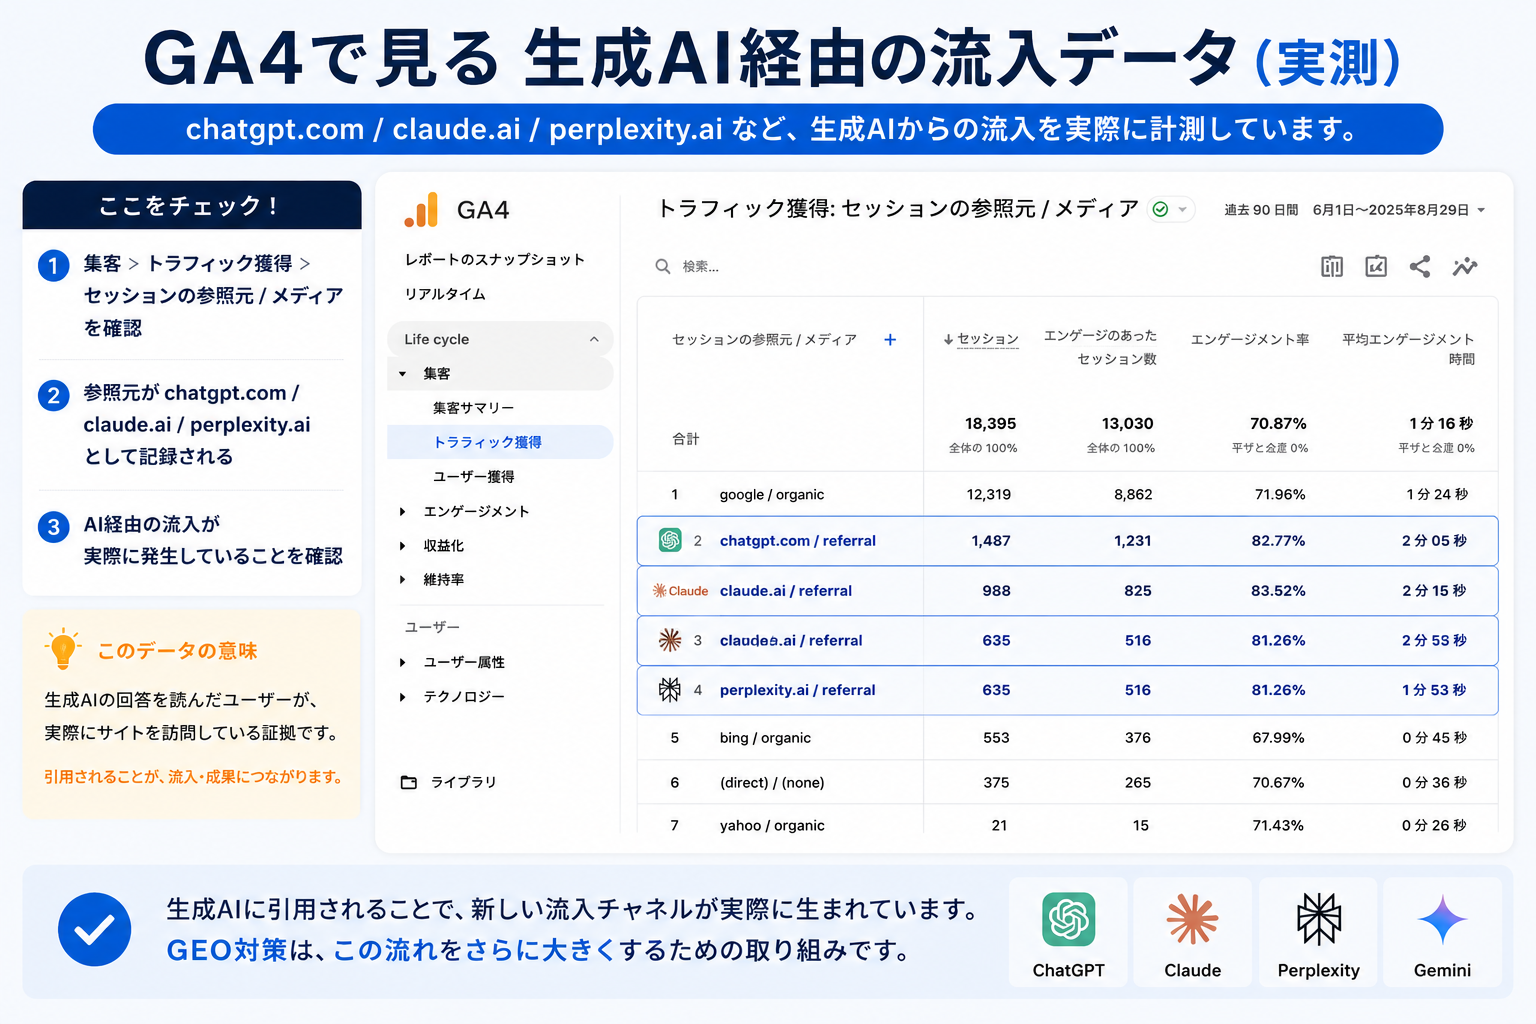Image resolution: width=1536 pixels, height=1024 pixels.
Task: Expand the エンゲージメント menu triangle
Action: (403, 512)
